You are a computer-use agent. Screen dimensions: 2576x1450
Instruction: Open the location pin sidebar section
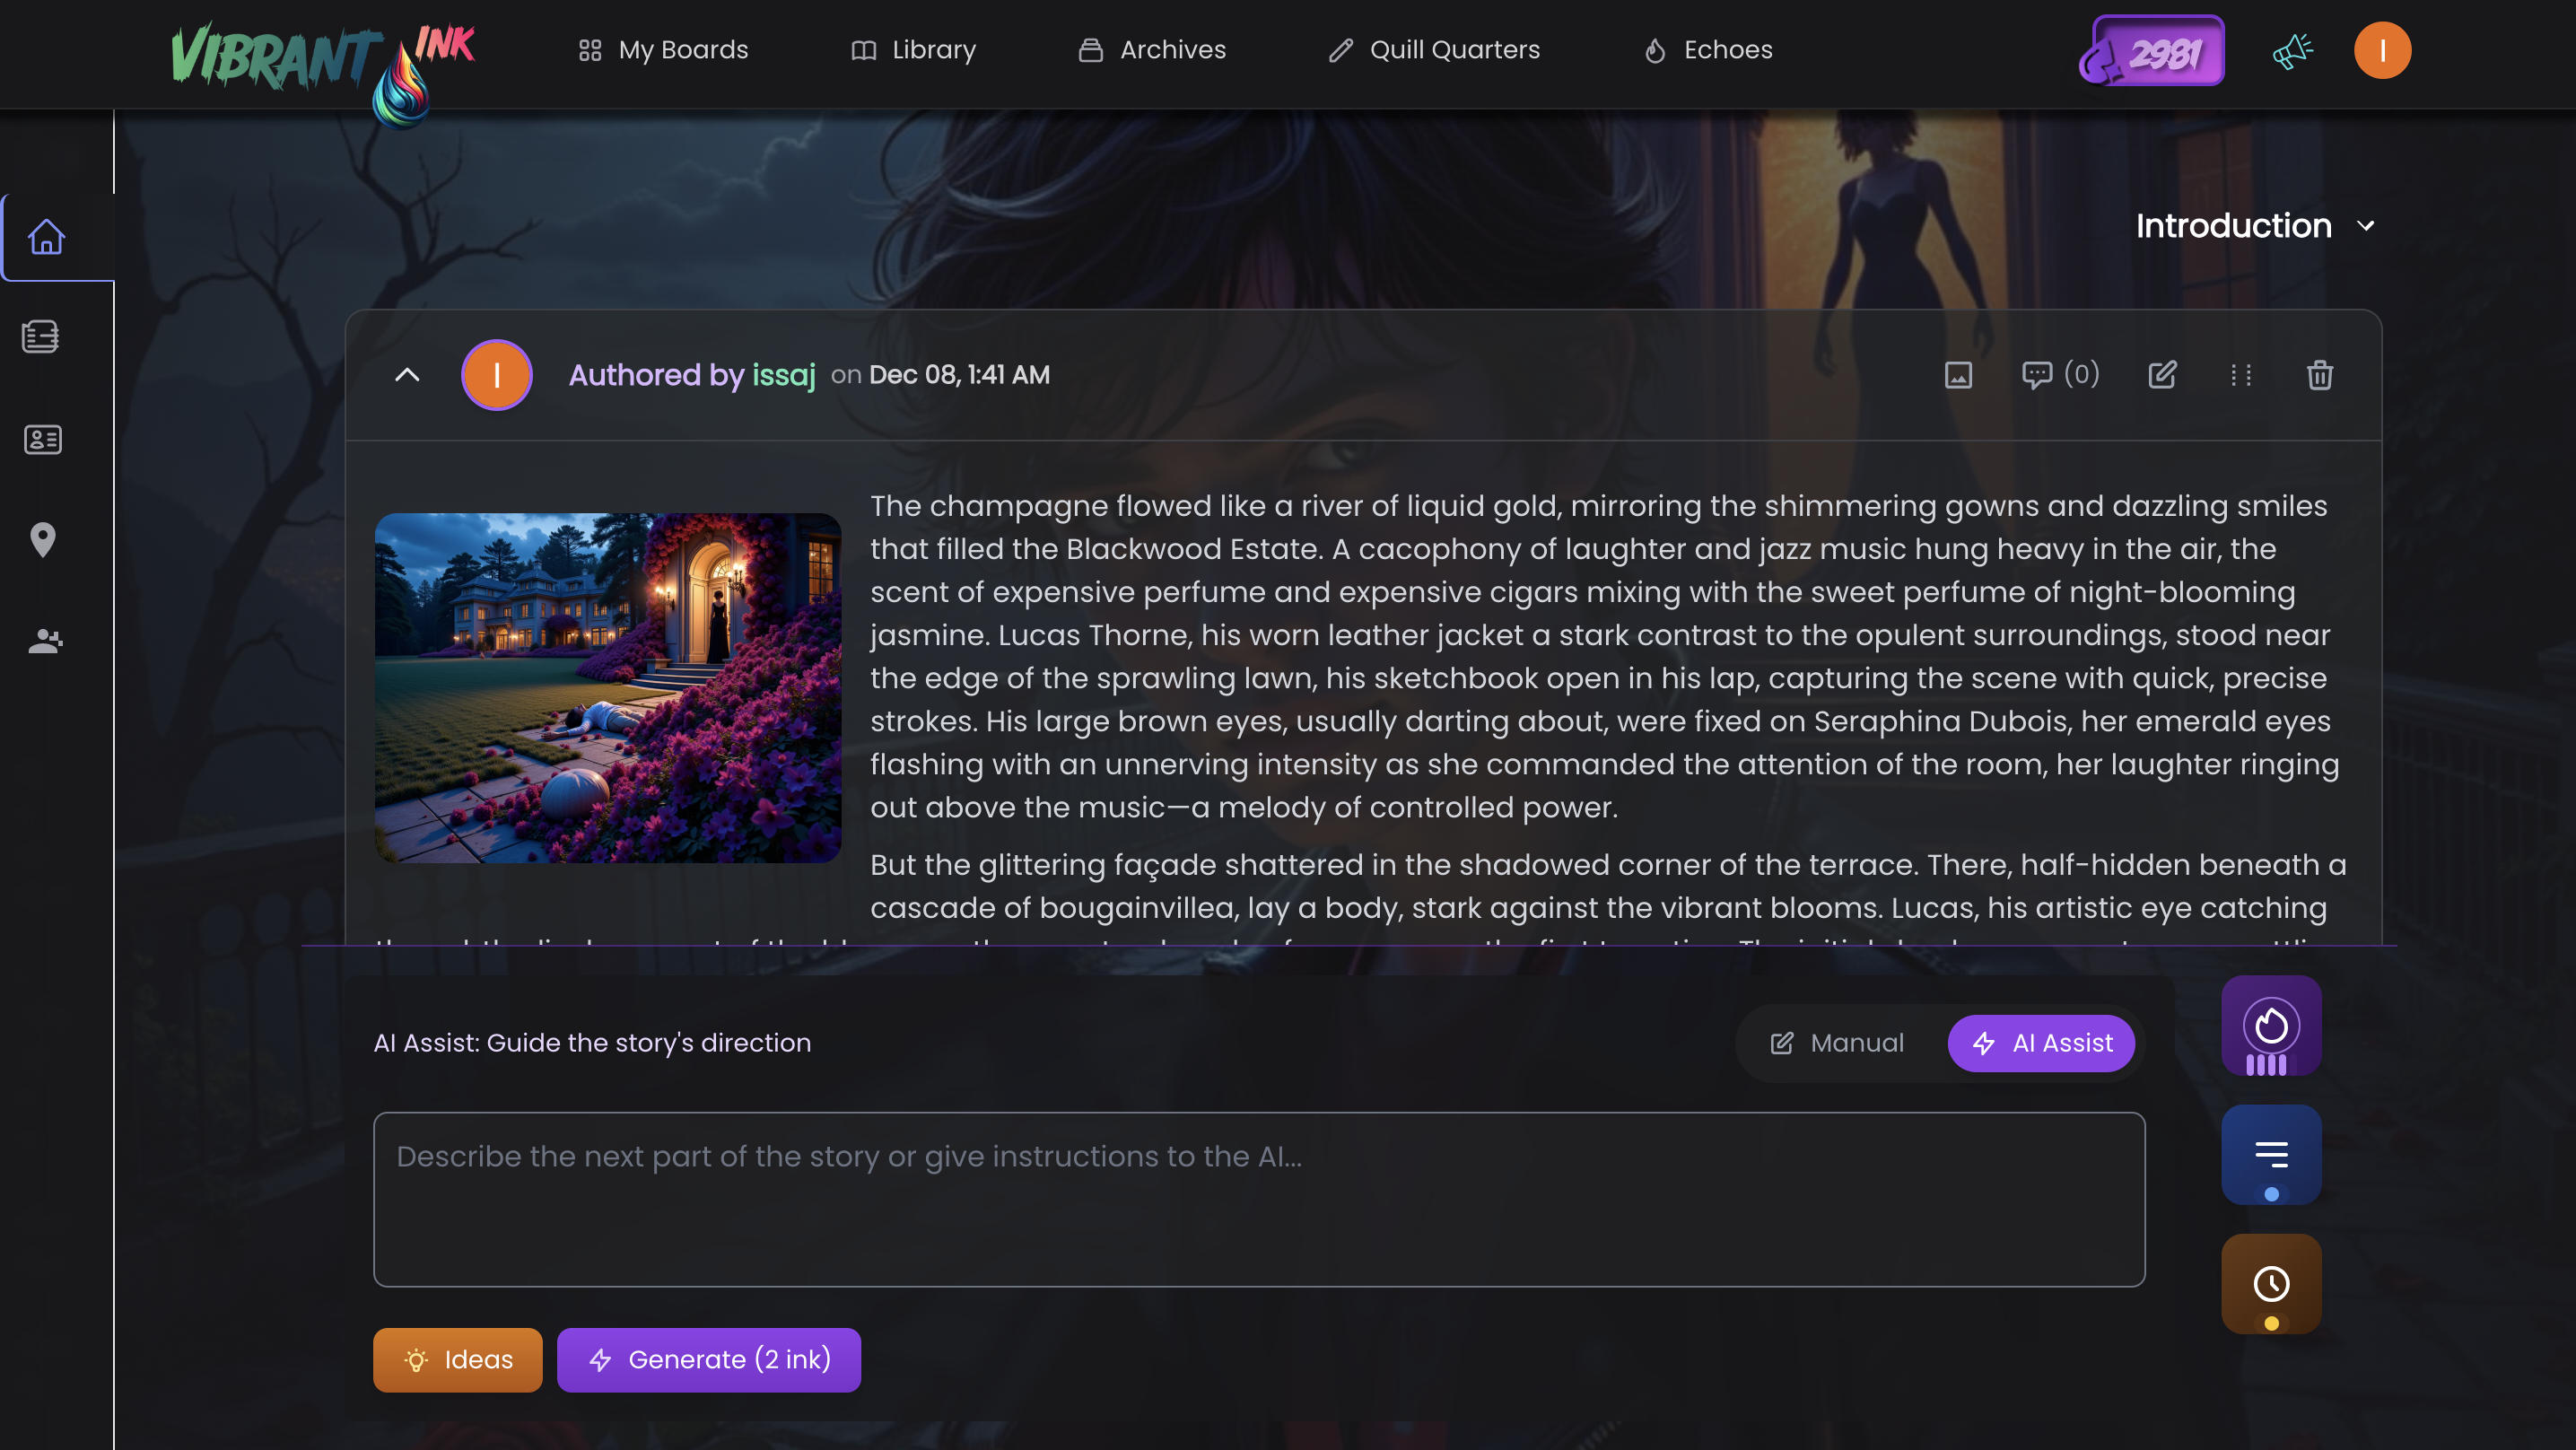click(43, 540)
